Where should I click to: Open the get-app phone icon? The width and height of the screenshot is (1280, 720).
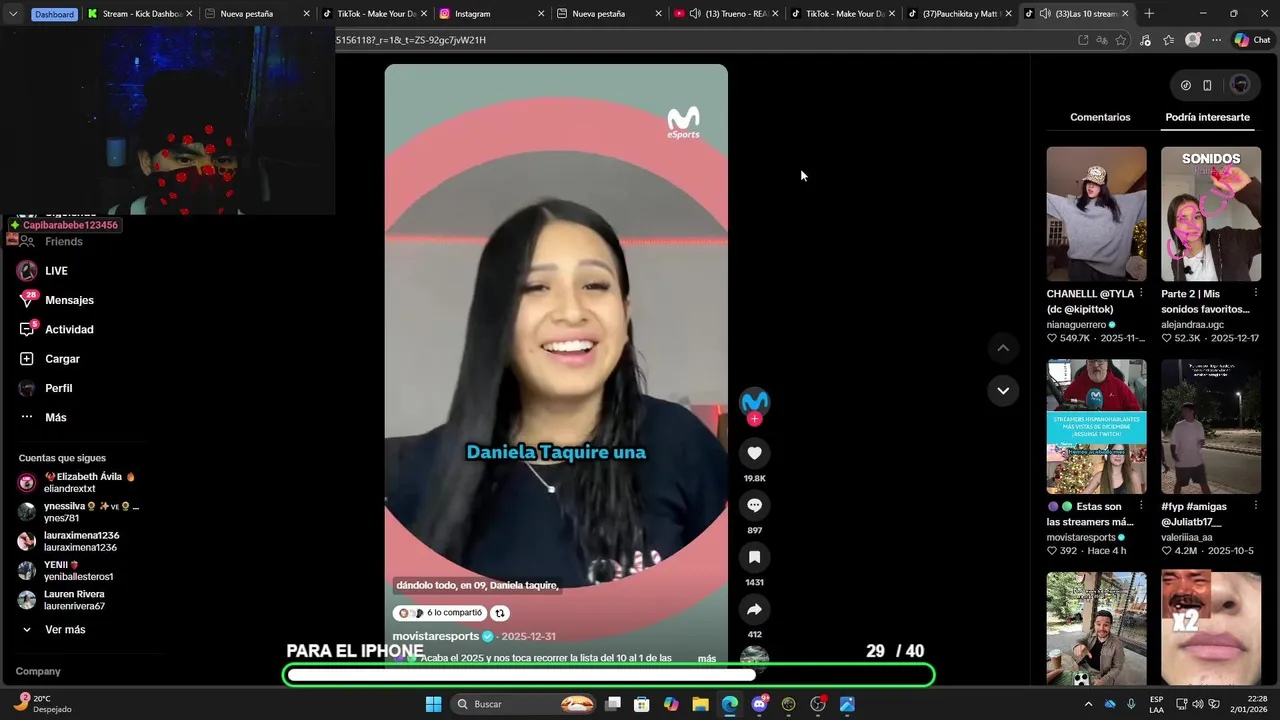1207,85
